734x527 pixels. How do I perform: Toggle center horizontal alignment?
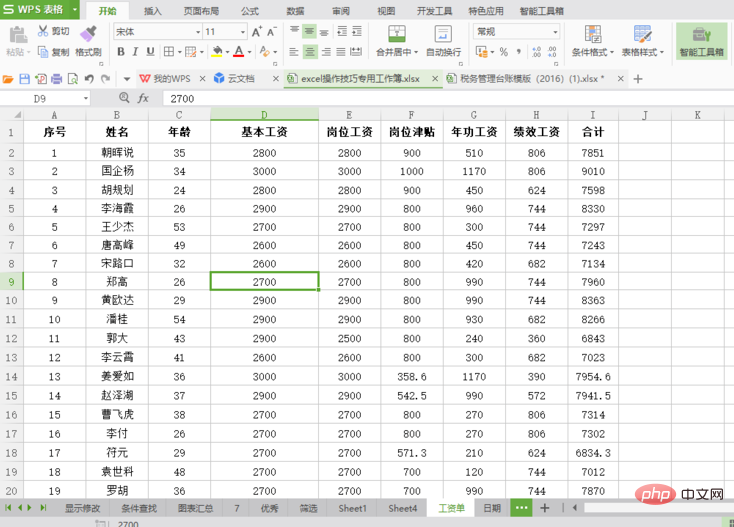[x=309, y=51]
